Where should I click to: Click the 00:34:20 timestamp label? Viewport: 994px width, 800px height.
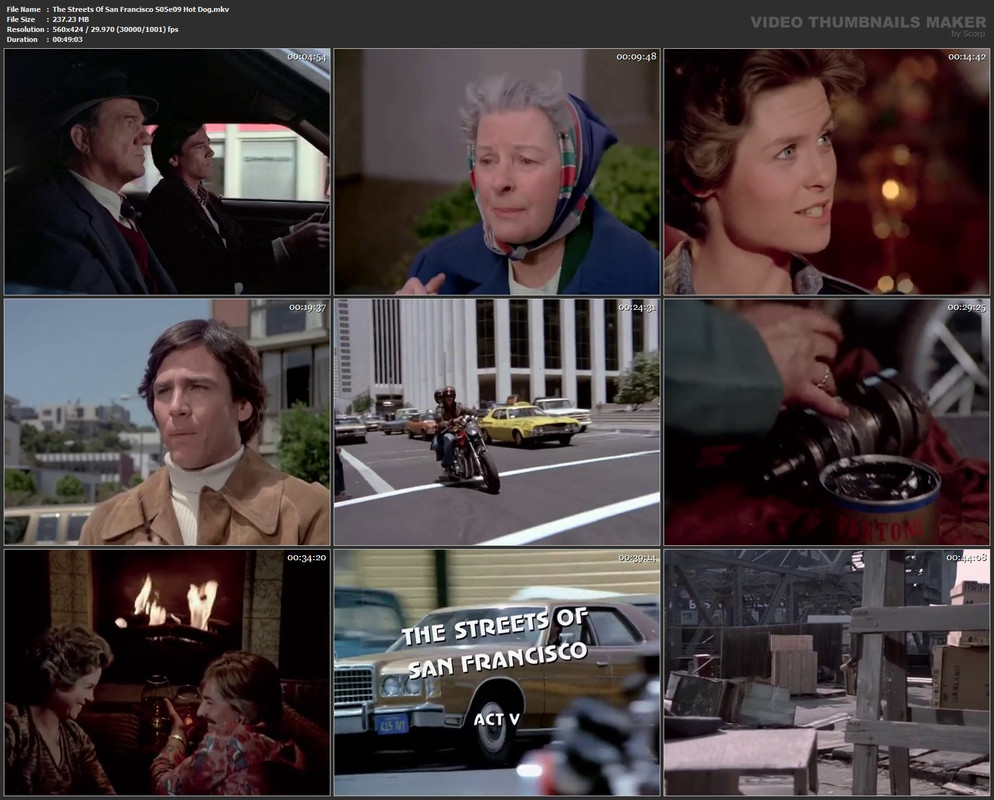[307, 558]
